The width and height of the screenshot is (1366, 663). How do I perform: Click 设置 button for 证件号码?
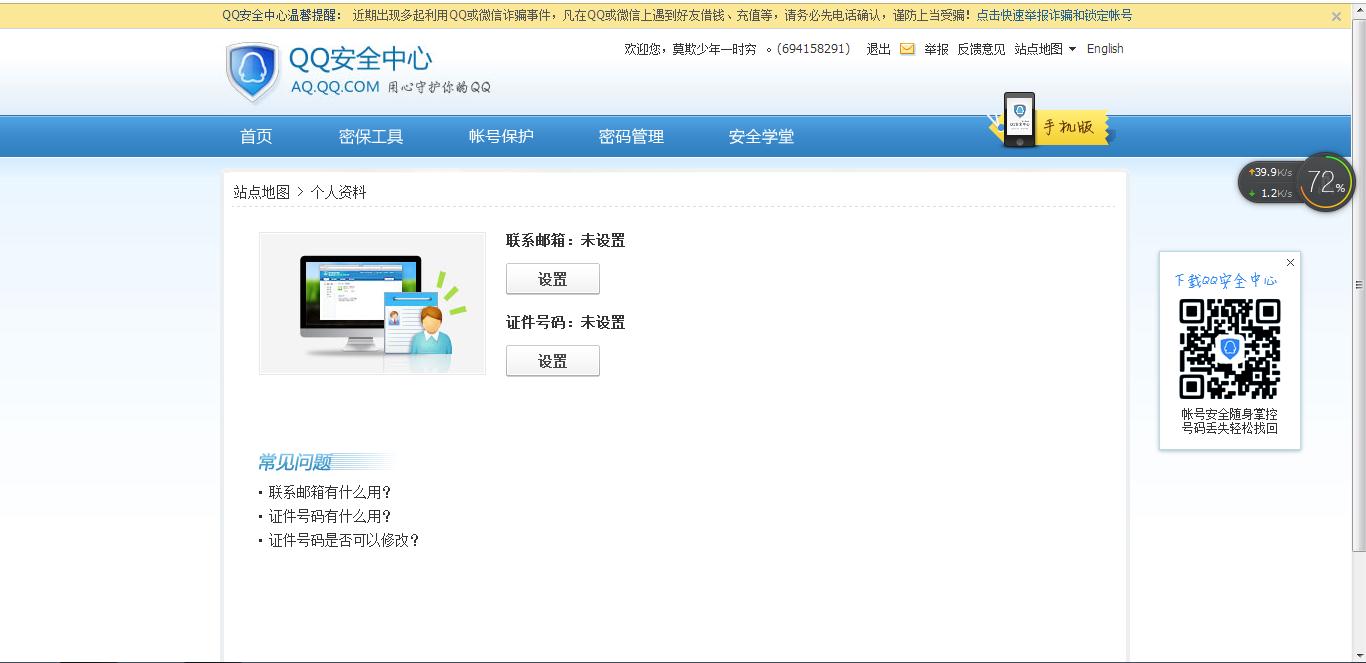coord(553,361)
